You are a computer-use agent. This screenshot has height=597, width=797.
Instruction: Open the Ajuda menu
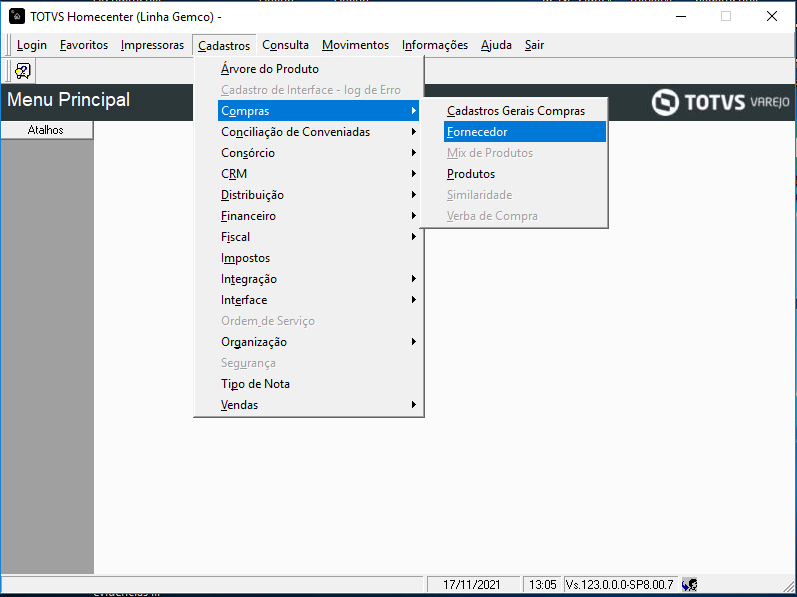click(x=496, y=45)
